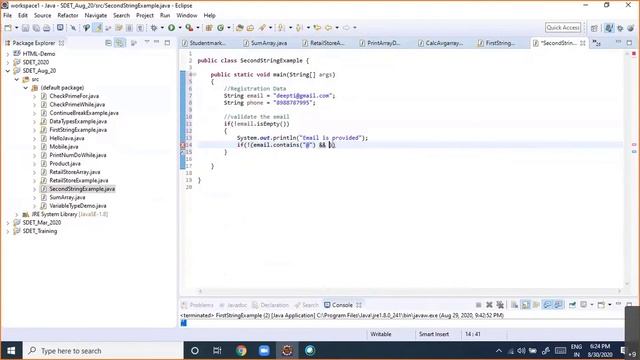This screenshot has height=360, width=640.
Task: Click the Windows Start button
Action: tap(11, 351)
